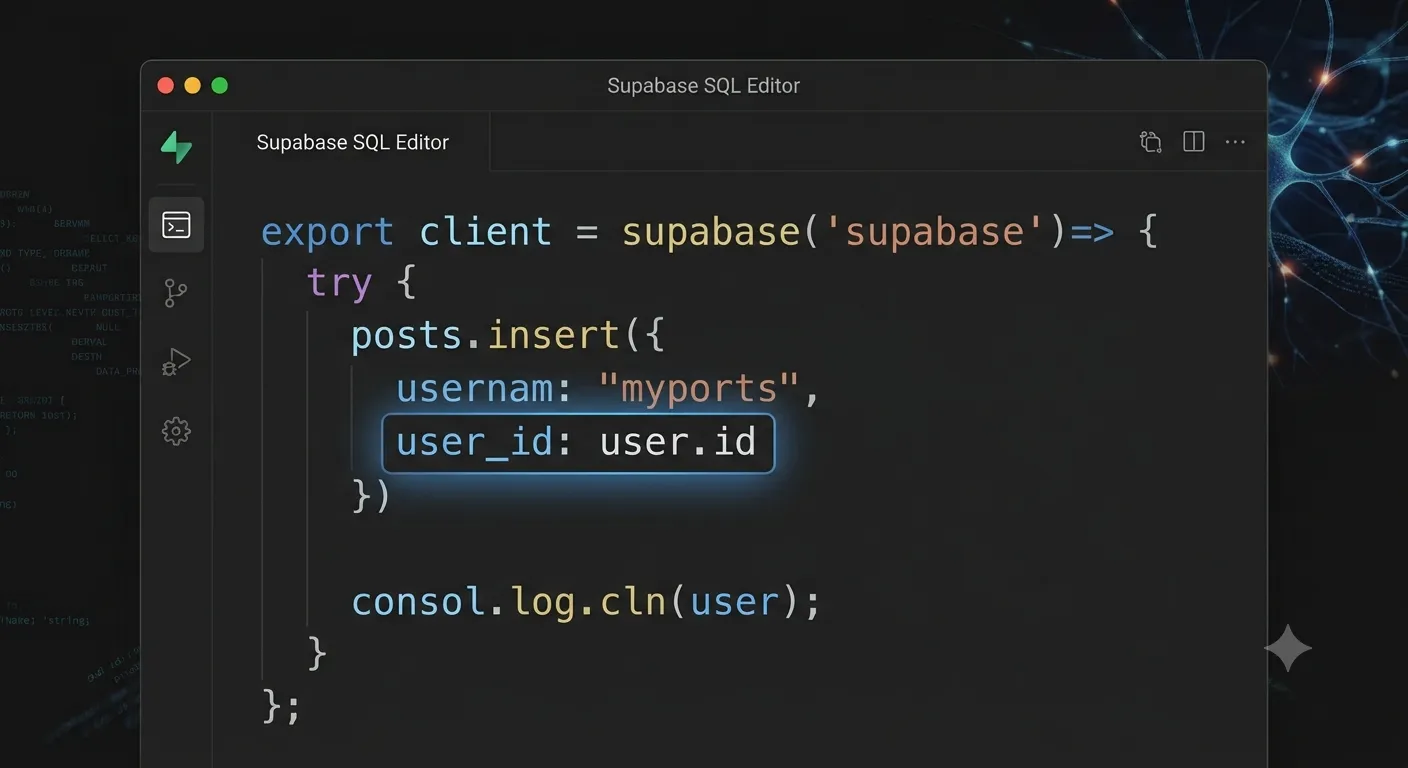Click the green Supabase logo icon
The height and width of the screenshot is (768, 1408).
(177, 147)
